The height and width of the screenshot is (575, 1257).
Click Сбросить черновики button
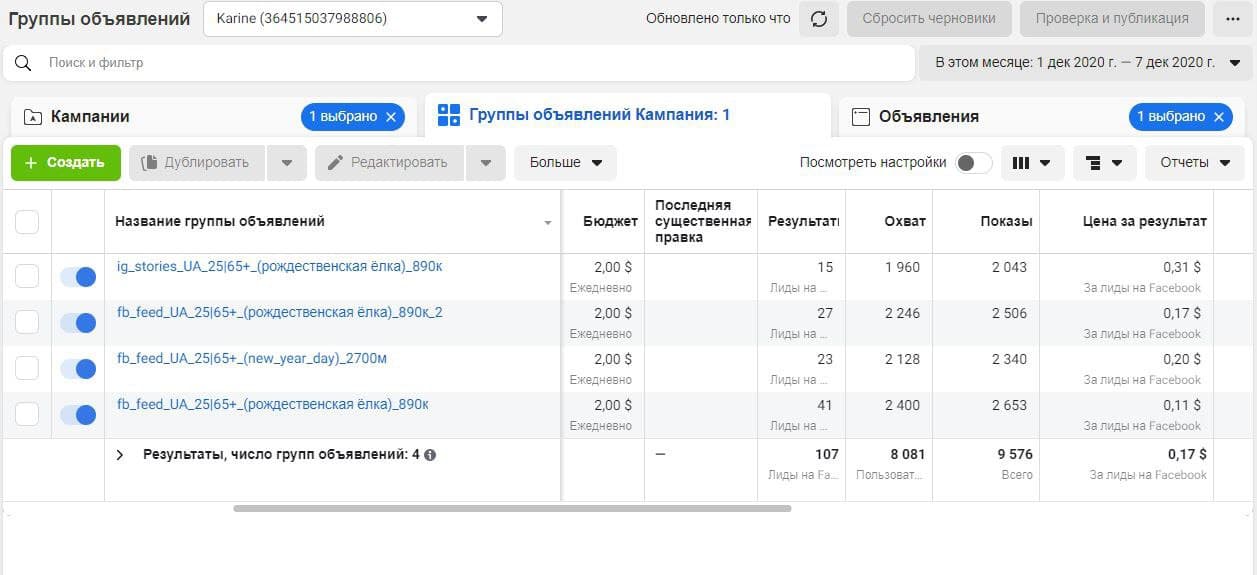[929, 19]
